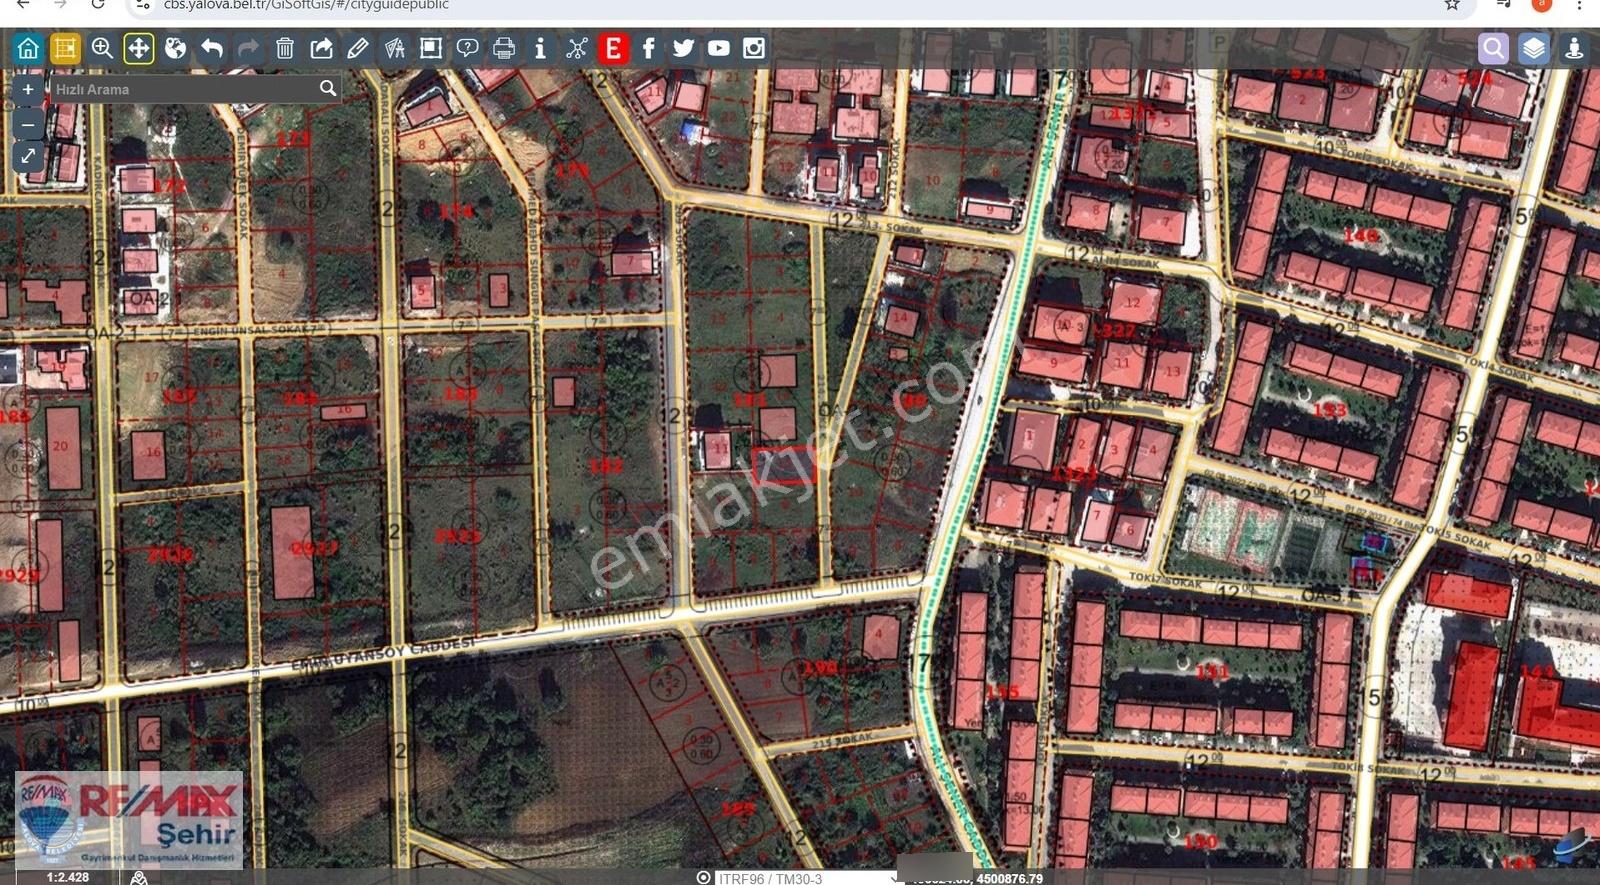Open the Facebook share link
This screenshot has width=1600, height=885.
648,48
